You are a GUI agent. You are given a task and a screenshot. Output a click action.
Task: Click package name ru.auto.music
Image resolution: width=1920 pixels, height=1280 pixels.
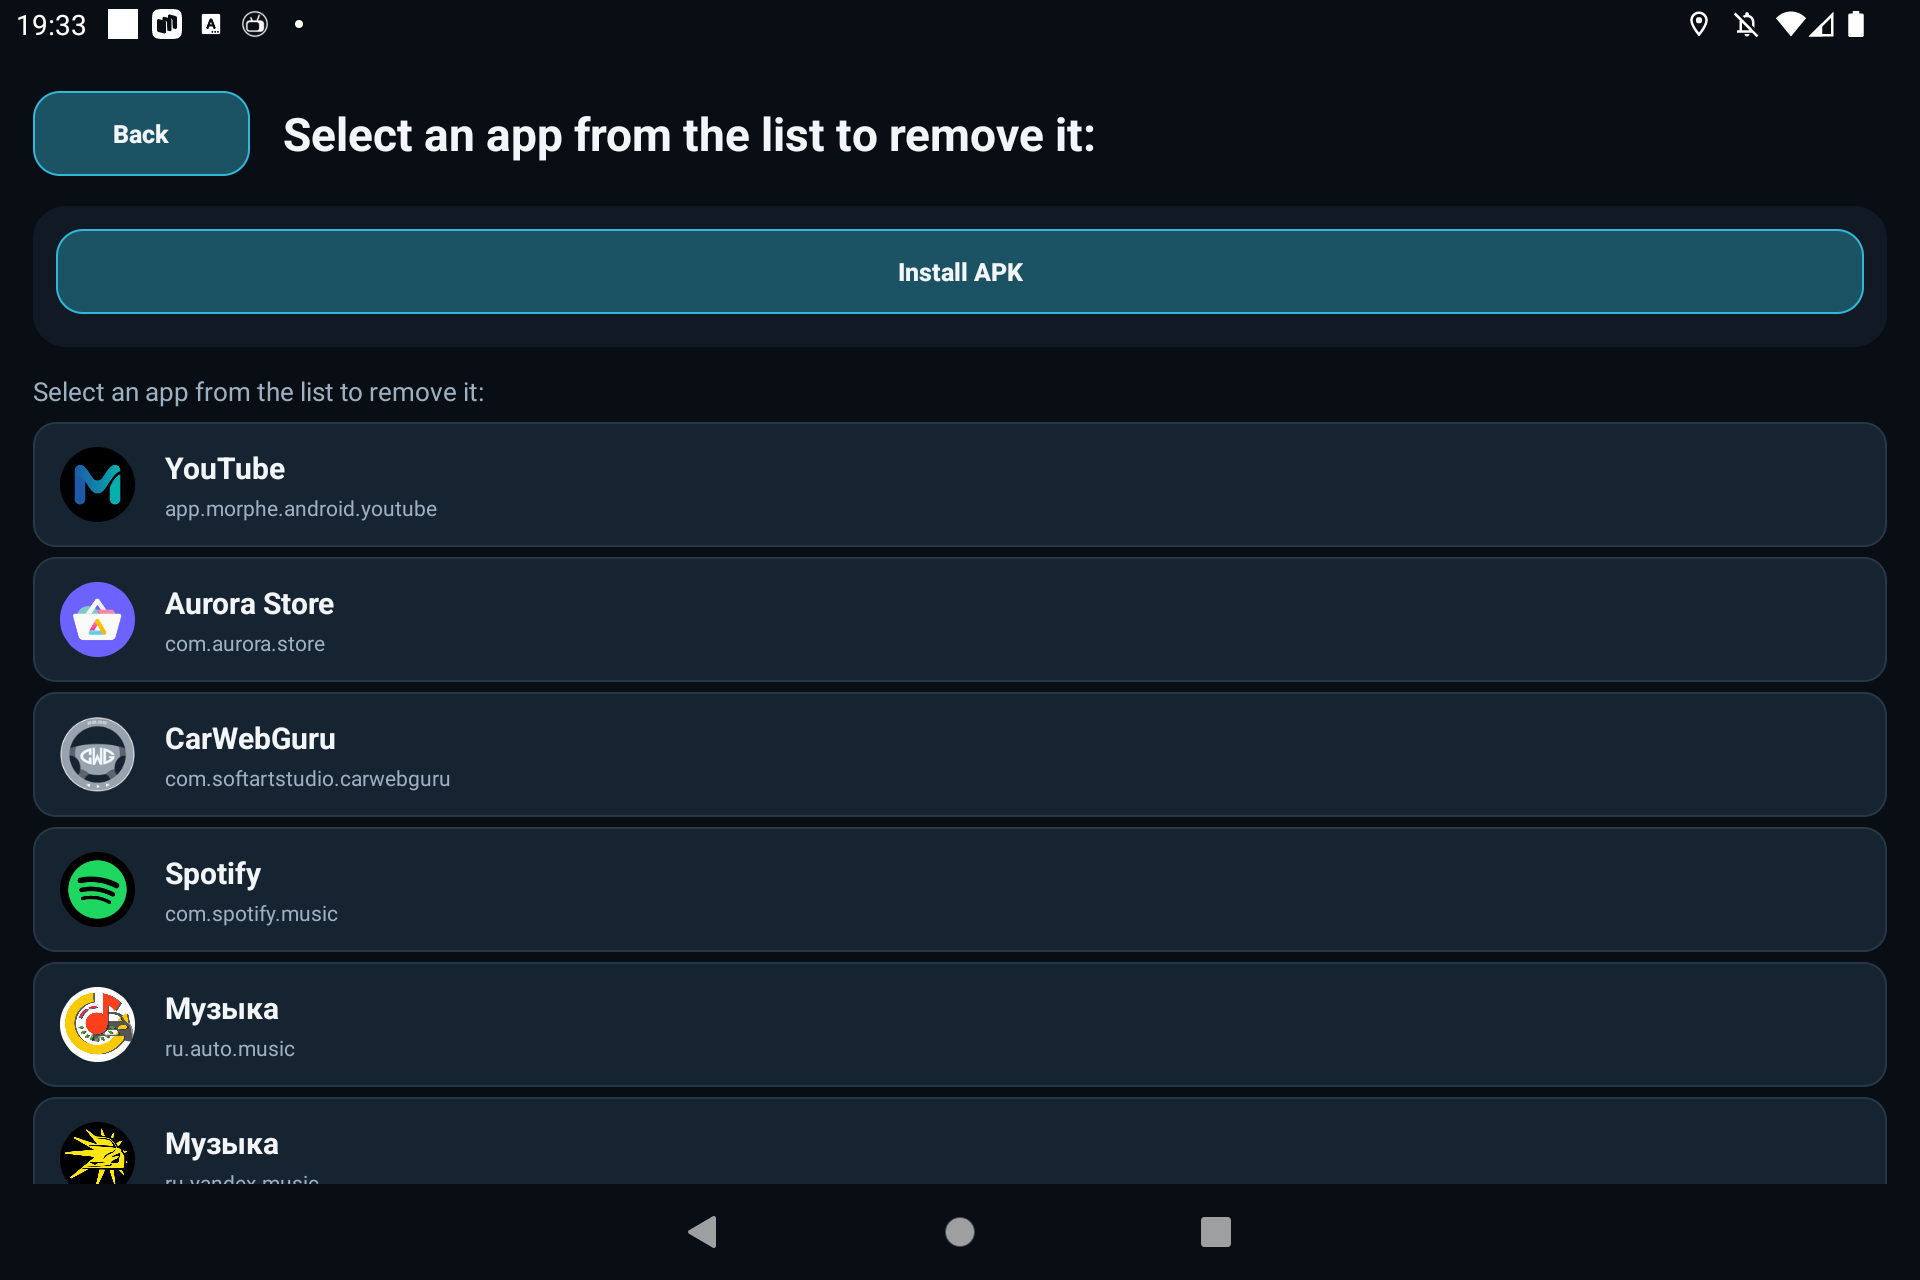(x=230, y=1049)
